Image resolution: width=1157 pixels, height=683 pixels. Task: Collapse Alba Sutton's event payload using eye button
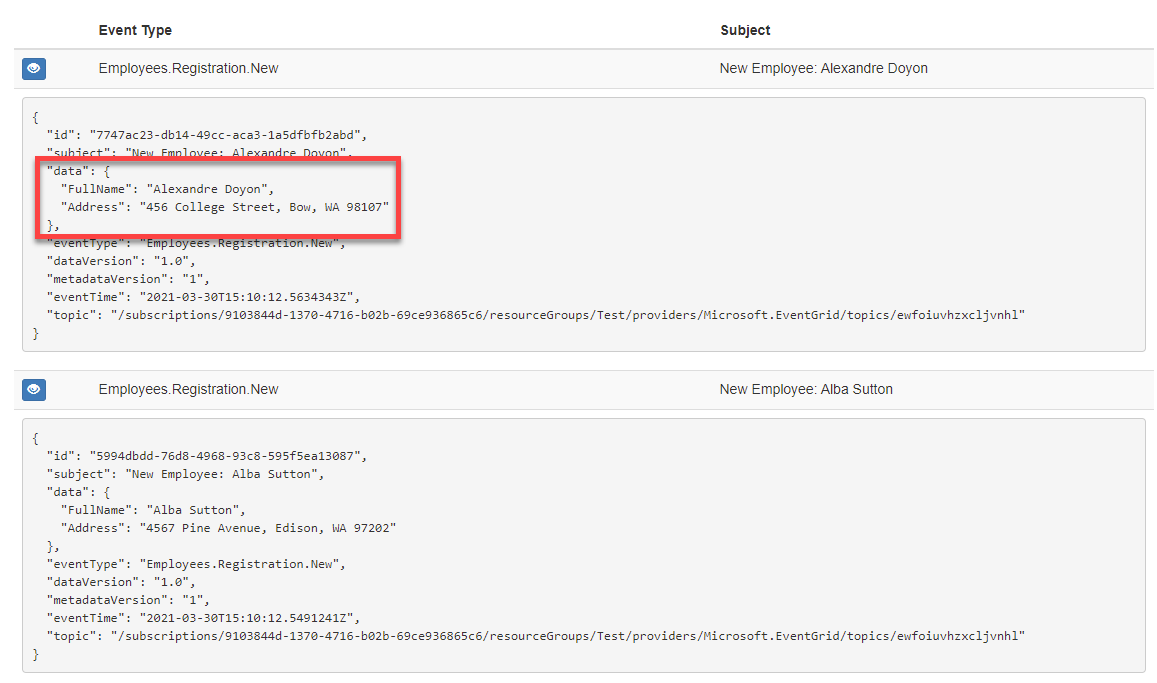tap(33, 389)
